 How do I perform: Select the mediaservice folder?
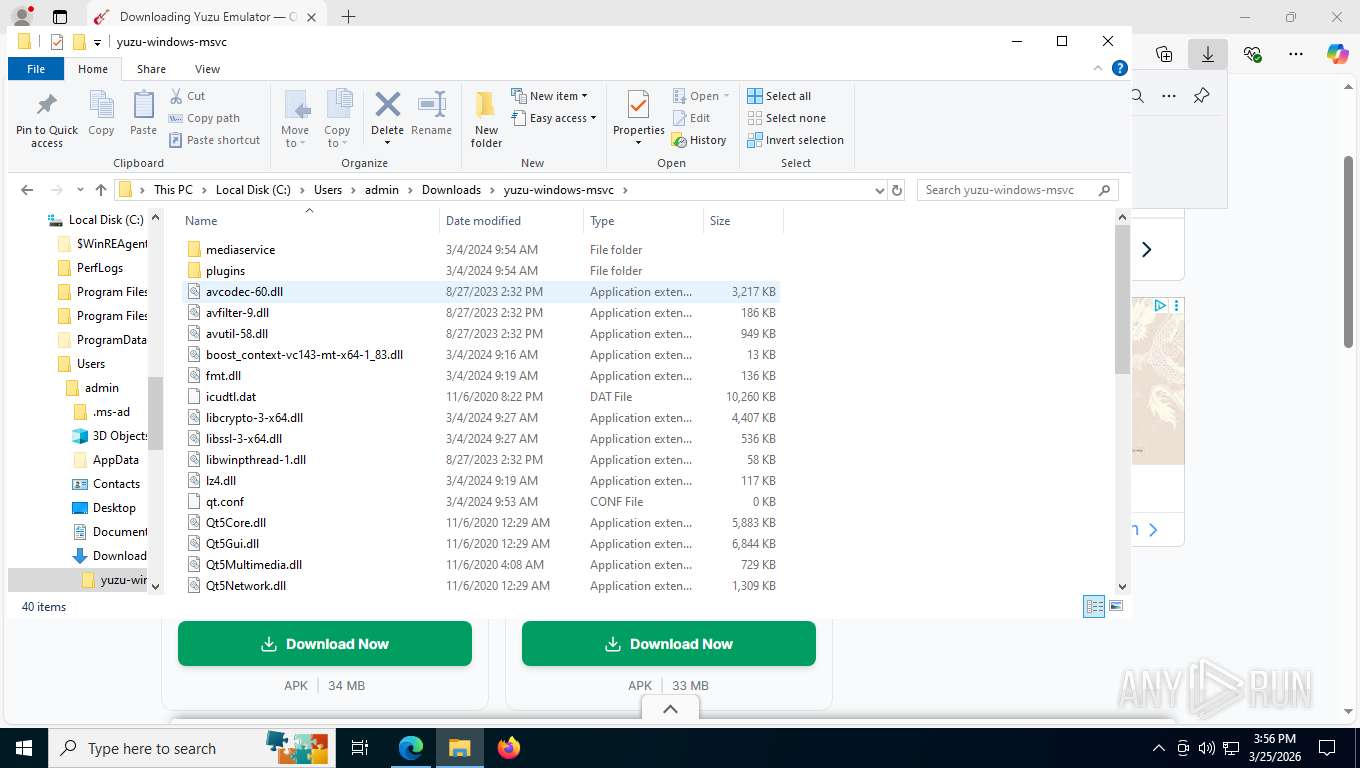(479, 250)
